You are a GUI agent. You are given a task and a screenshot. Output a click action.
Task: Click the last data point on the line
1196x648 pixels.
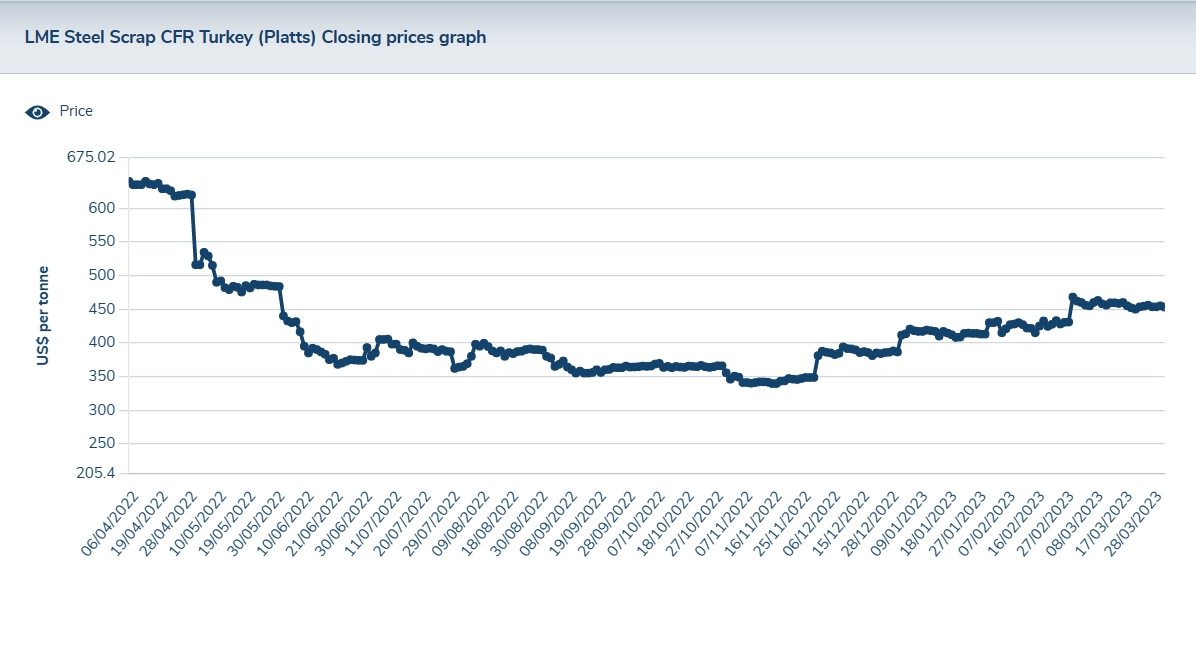[x=1164, y=308]
